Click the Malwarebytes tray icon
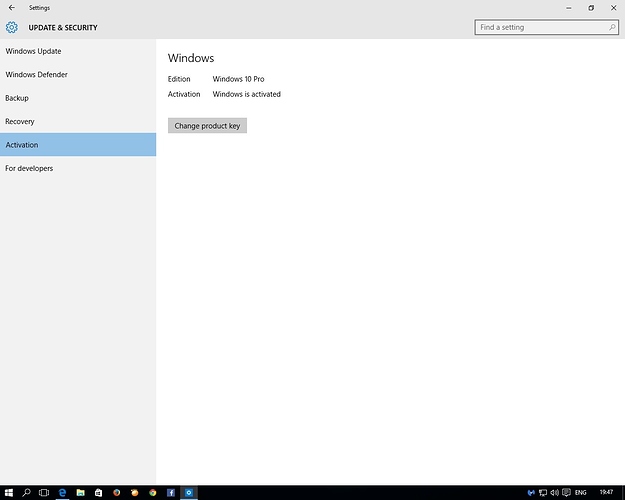 531,493
